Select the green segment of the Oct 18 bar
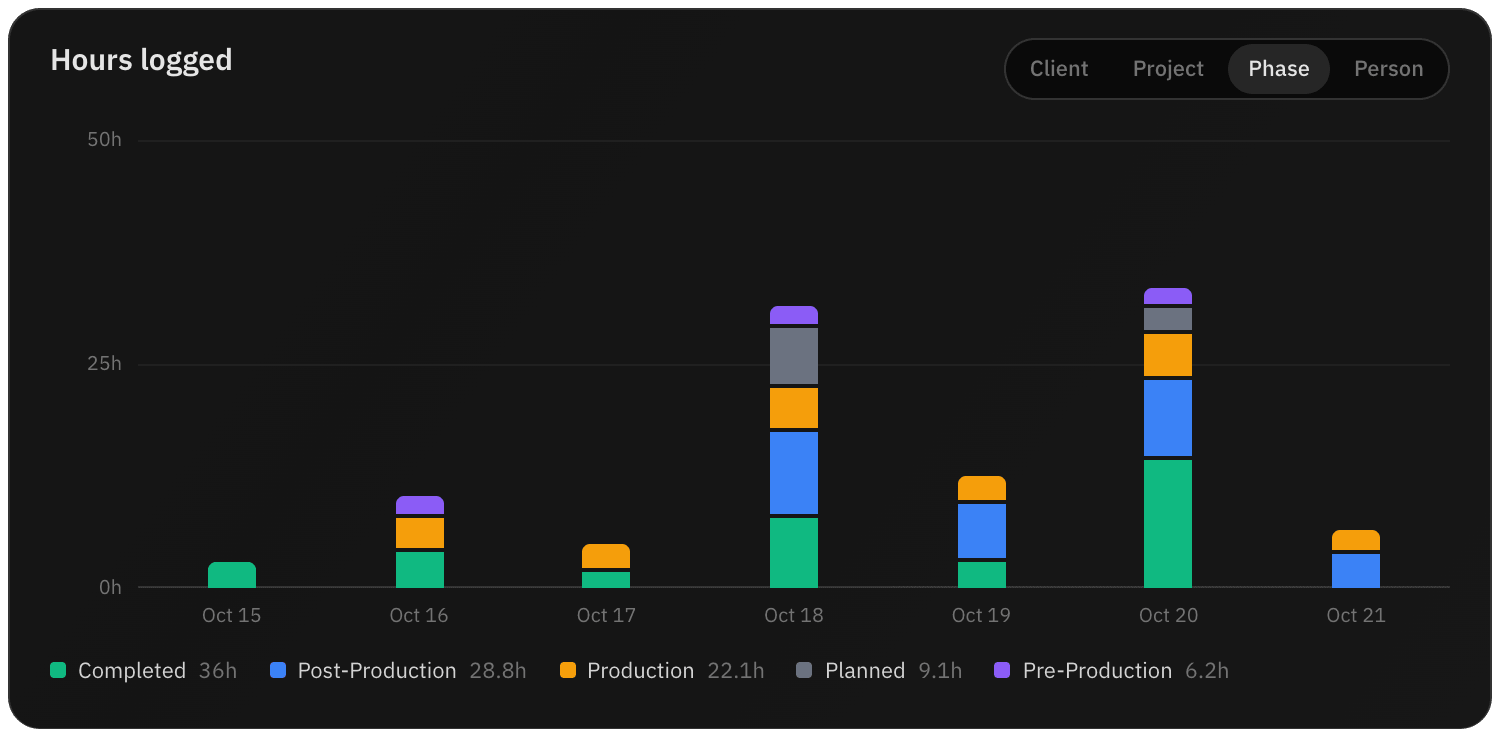Viewport: 1500px width, 738px height. (794, 553)
